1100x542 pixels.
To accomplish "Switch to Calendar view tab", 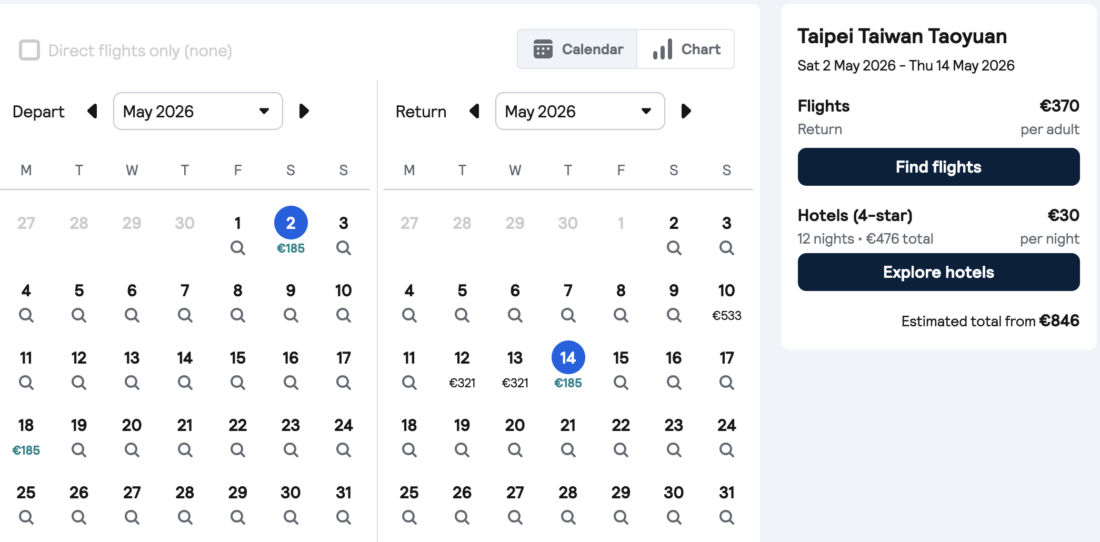I will tap(578, 49).
